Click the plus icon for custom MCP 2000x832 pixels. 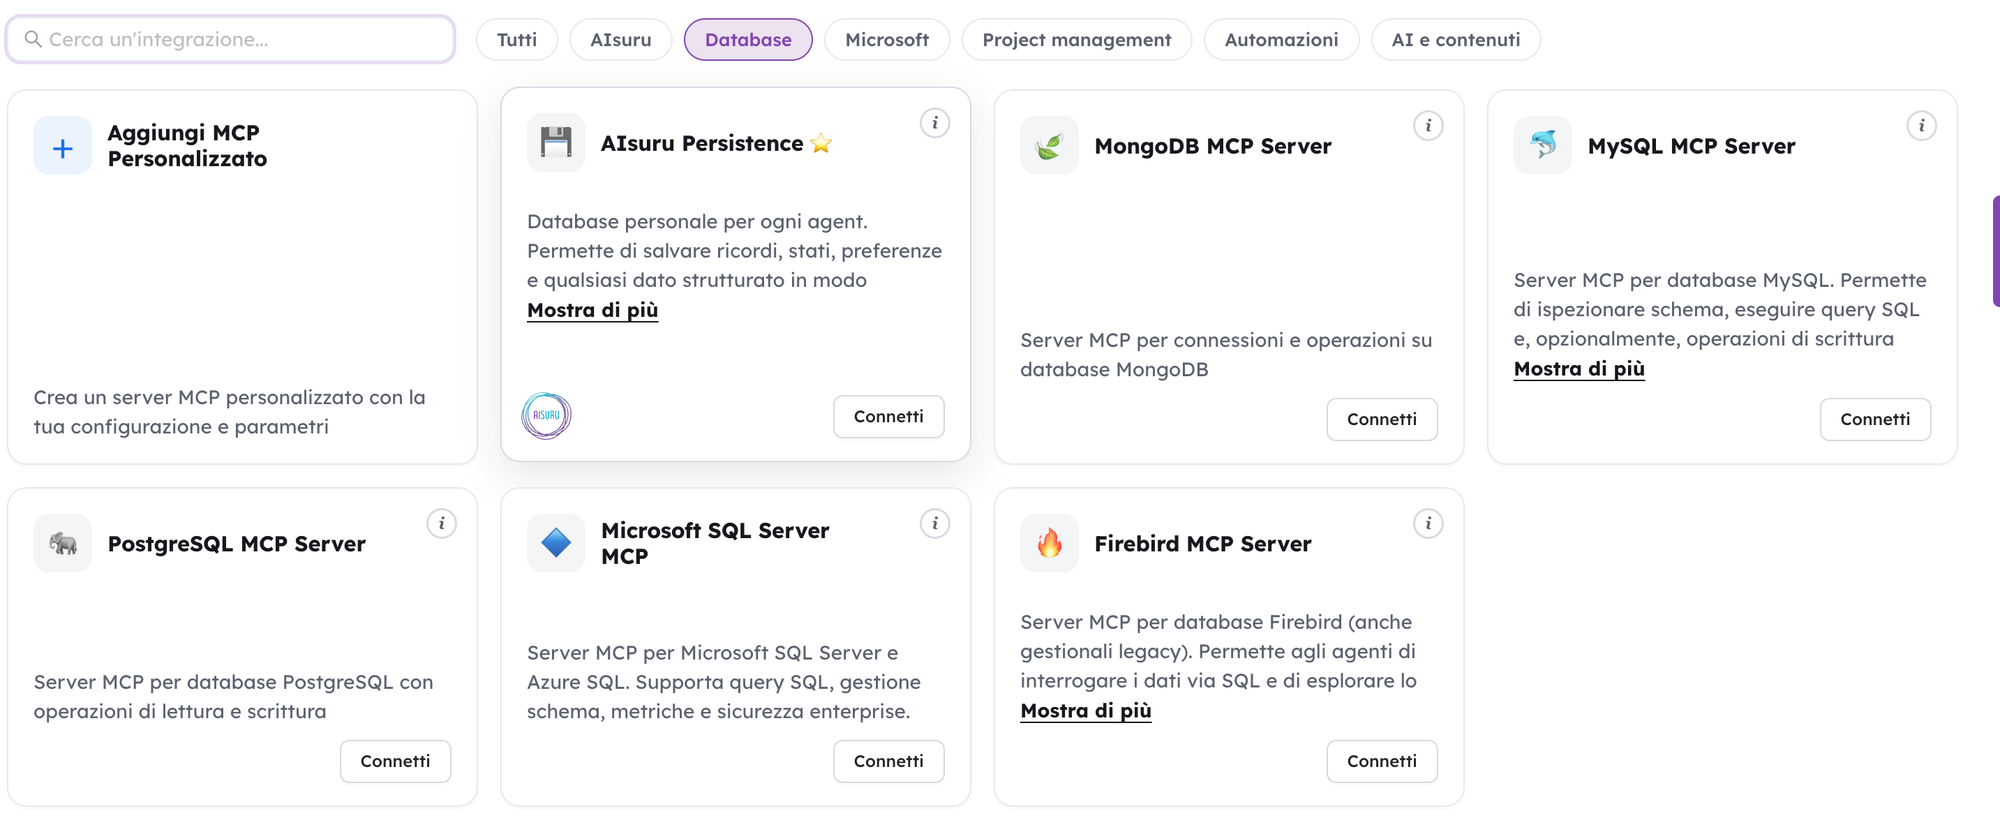point(62,146)
